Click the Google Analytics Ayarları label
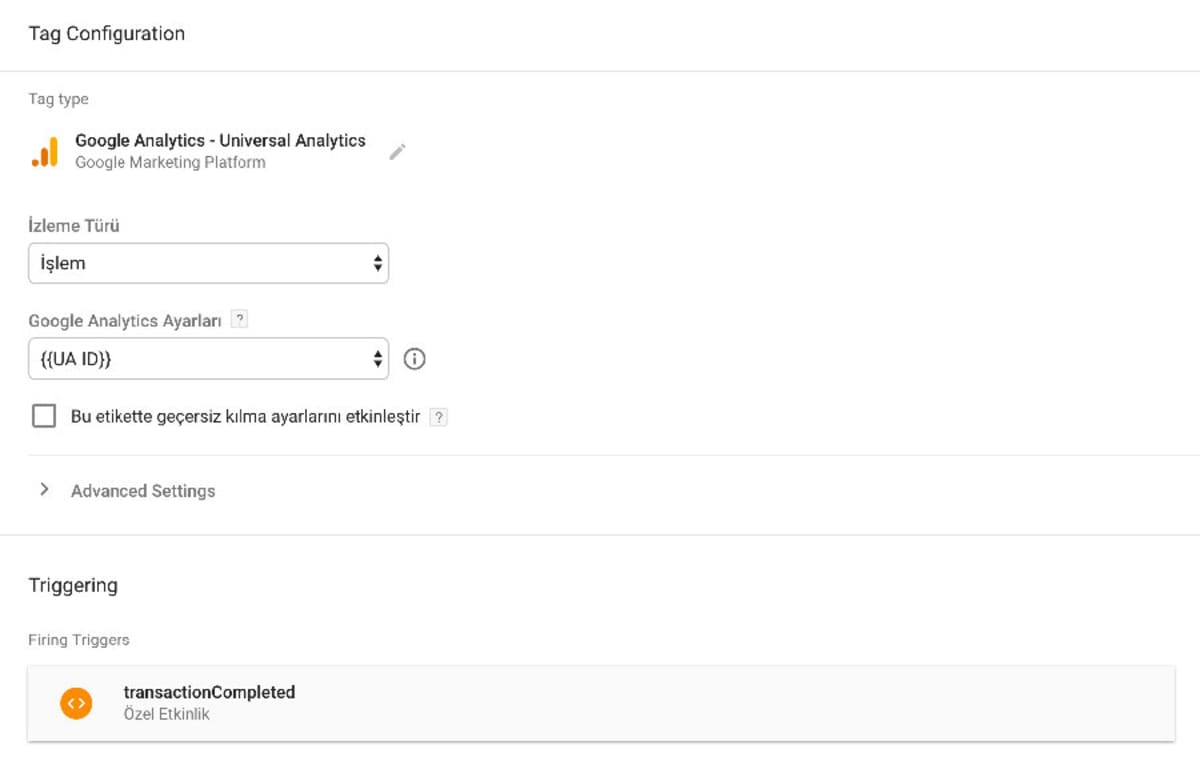 125,321
